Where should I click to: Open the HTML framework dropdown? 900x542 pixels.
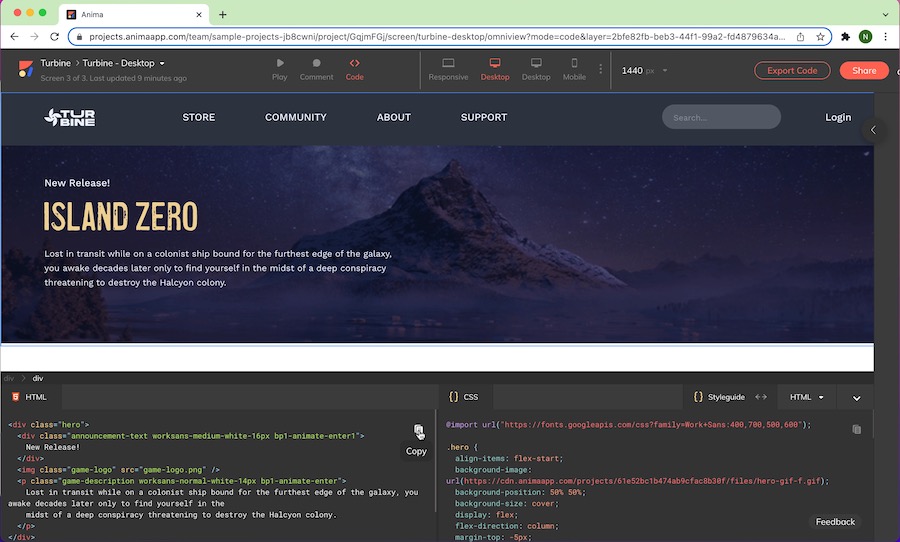(806, 397)
